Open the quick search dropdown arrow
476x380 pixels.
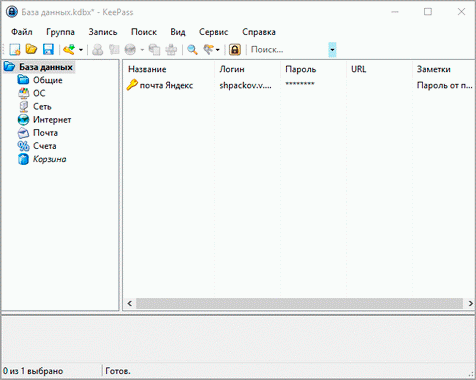coord(332,50)
